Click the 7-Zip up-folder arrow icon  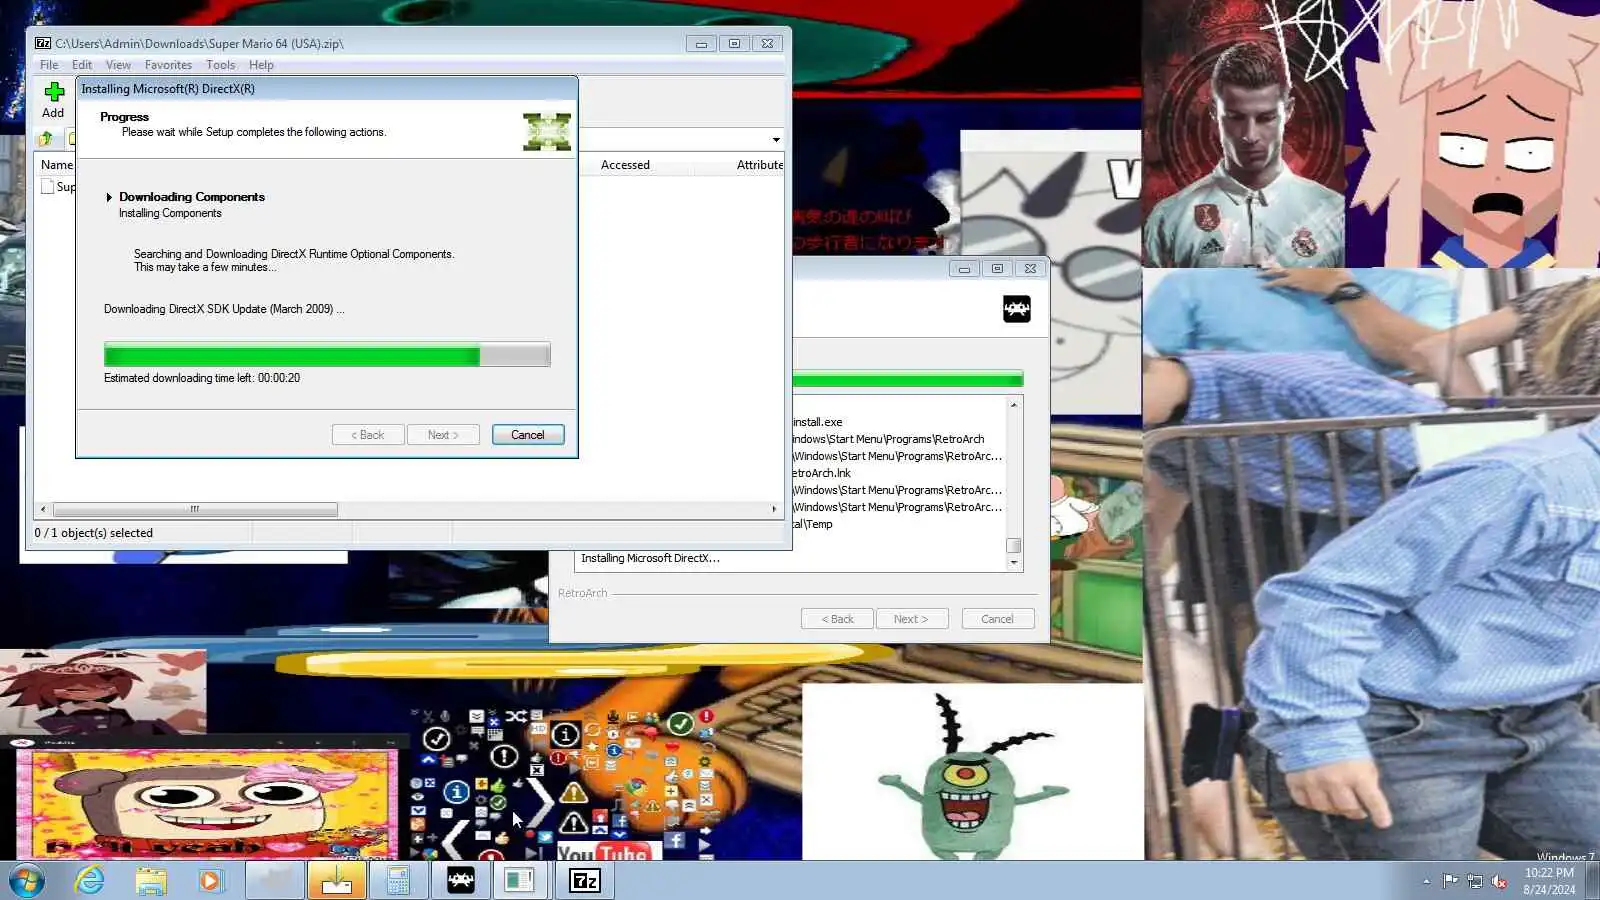click(46, 139)
